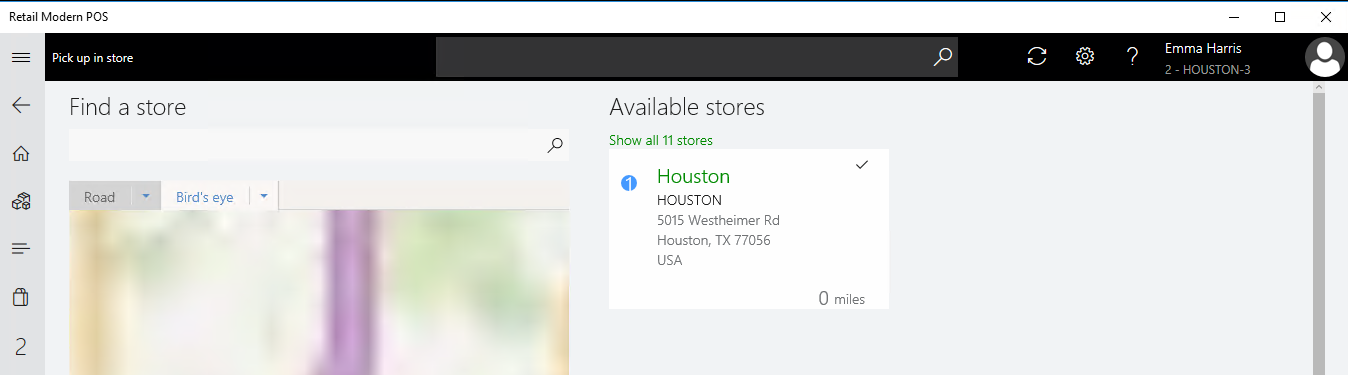
Task: Toggle the Houston store checkmark selection
Action: point(862,165)
